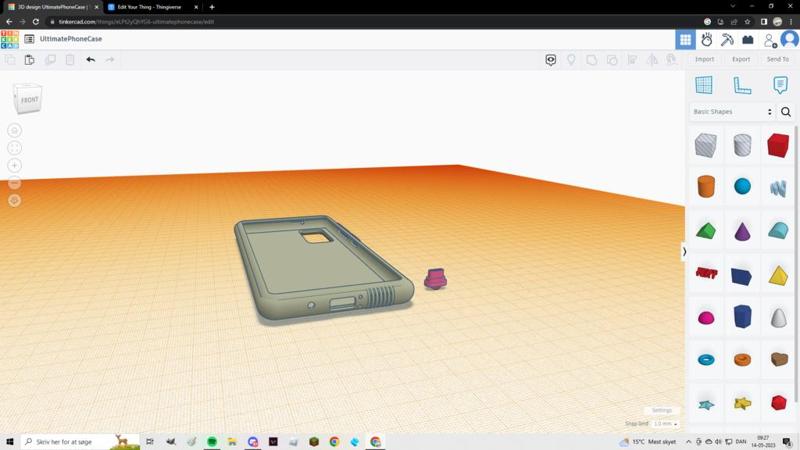Activate the Cruise tool icon
800x450 pixels.
pos(671,60)
